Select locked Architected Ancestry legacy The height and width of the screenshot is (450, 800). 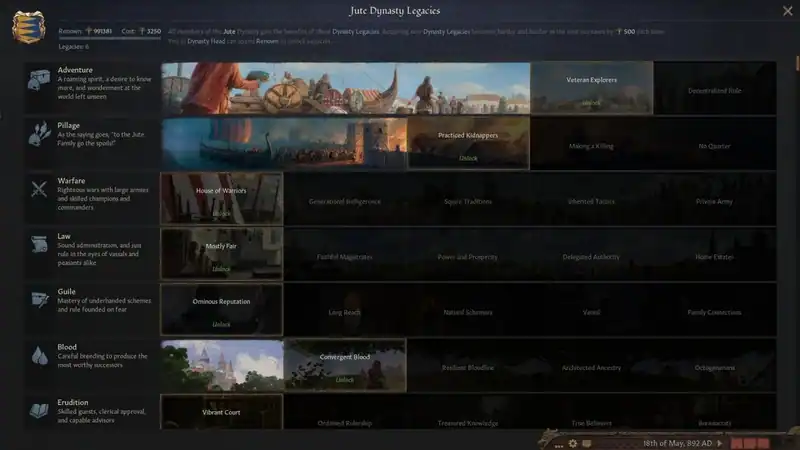point(591,367)
